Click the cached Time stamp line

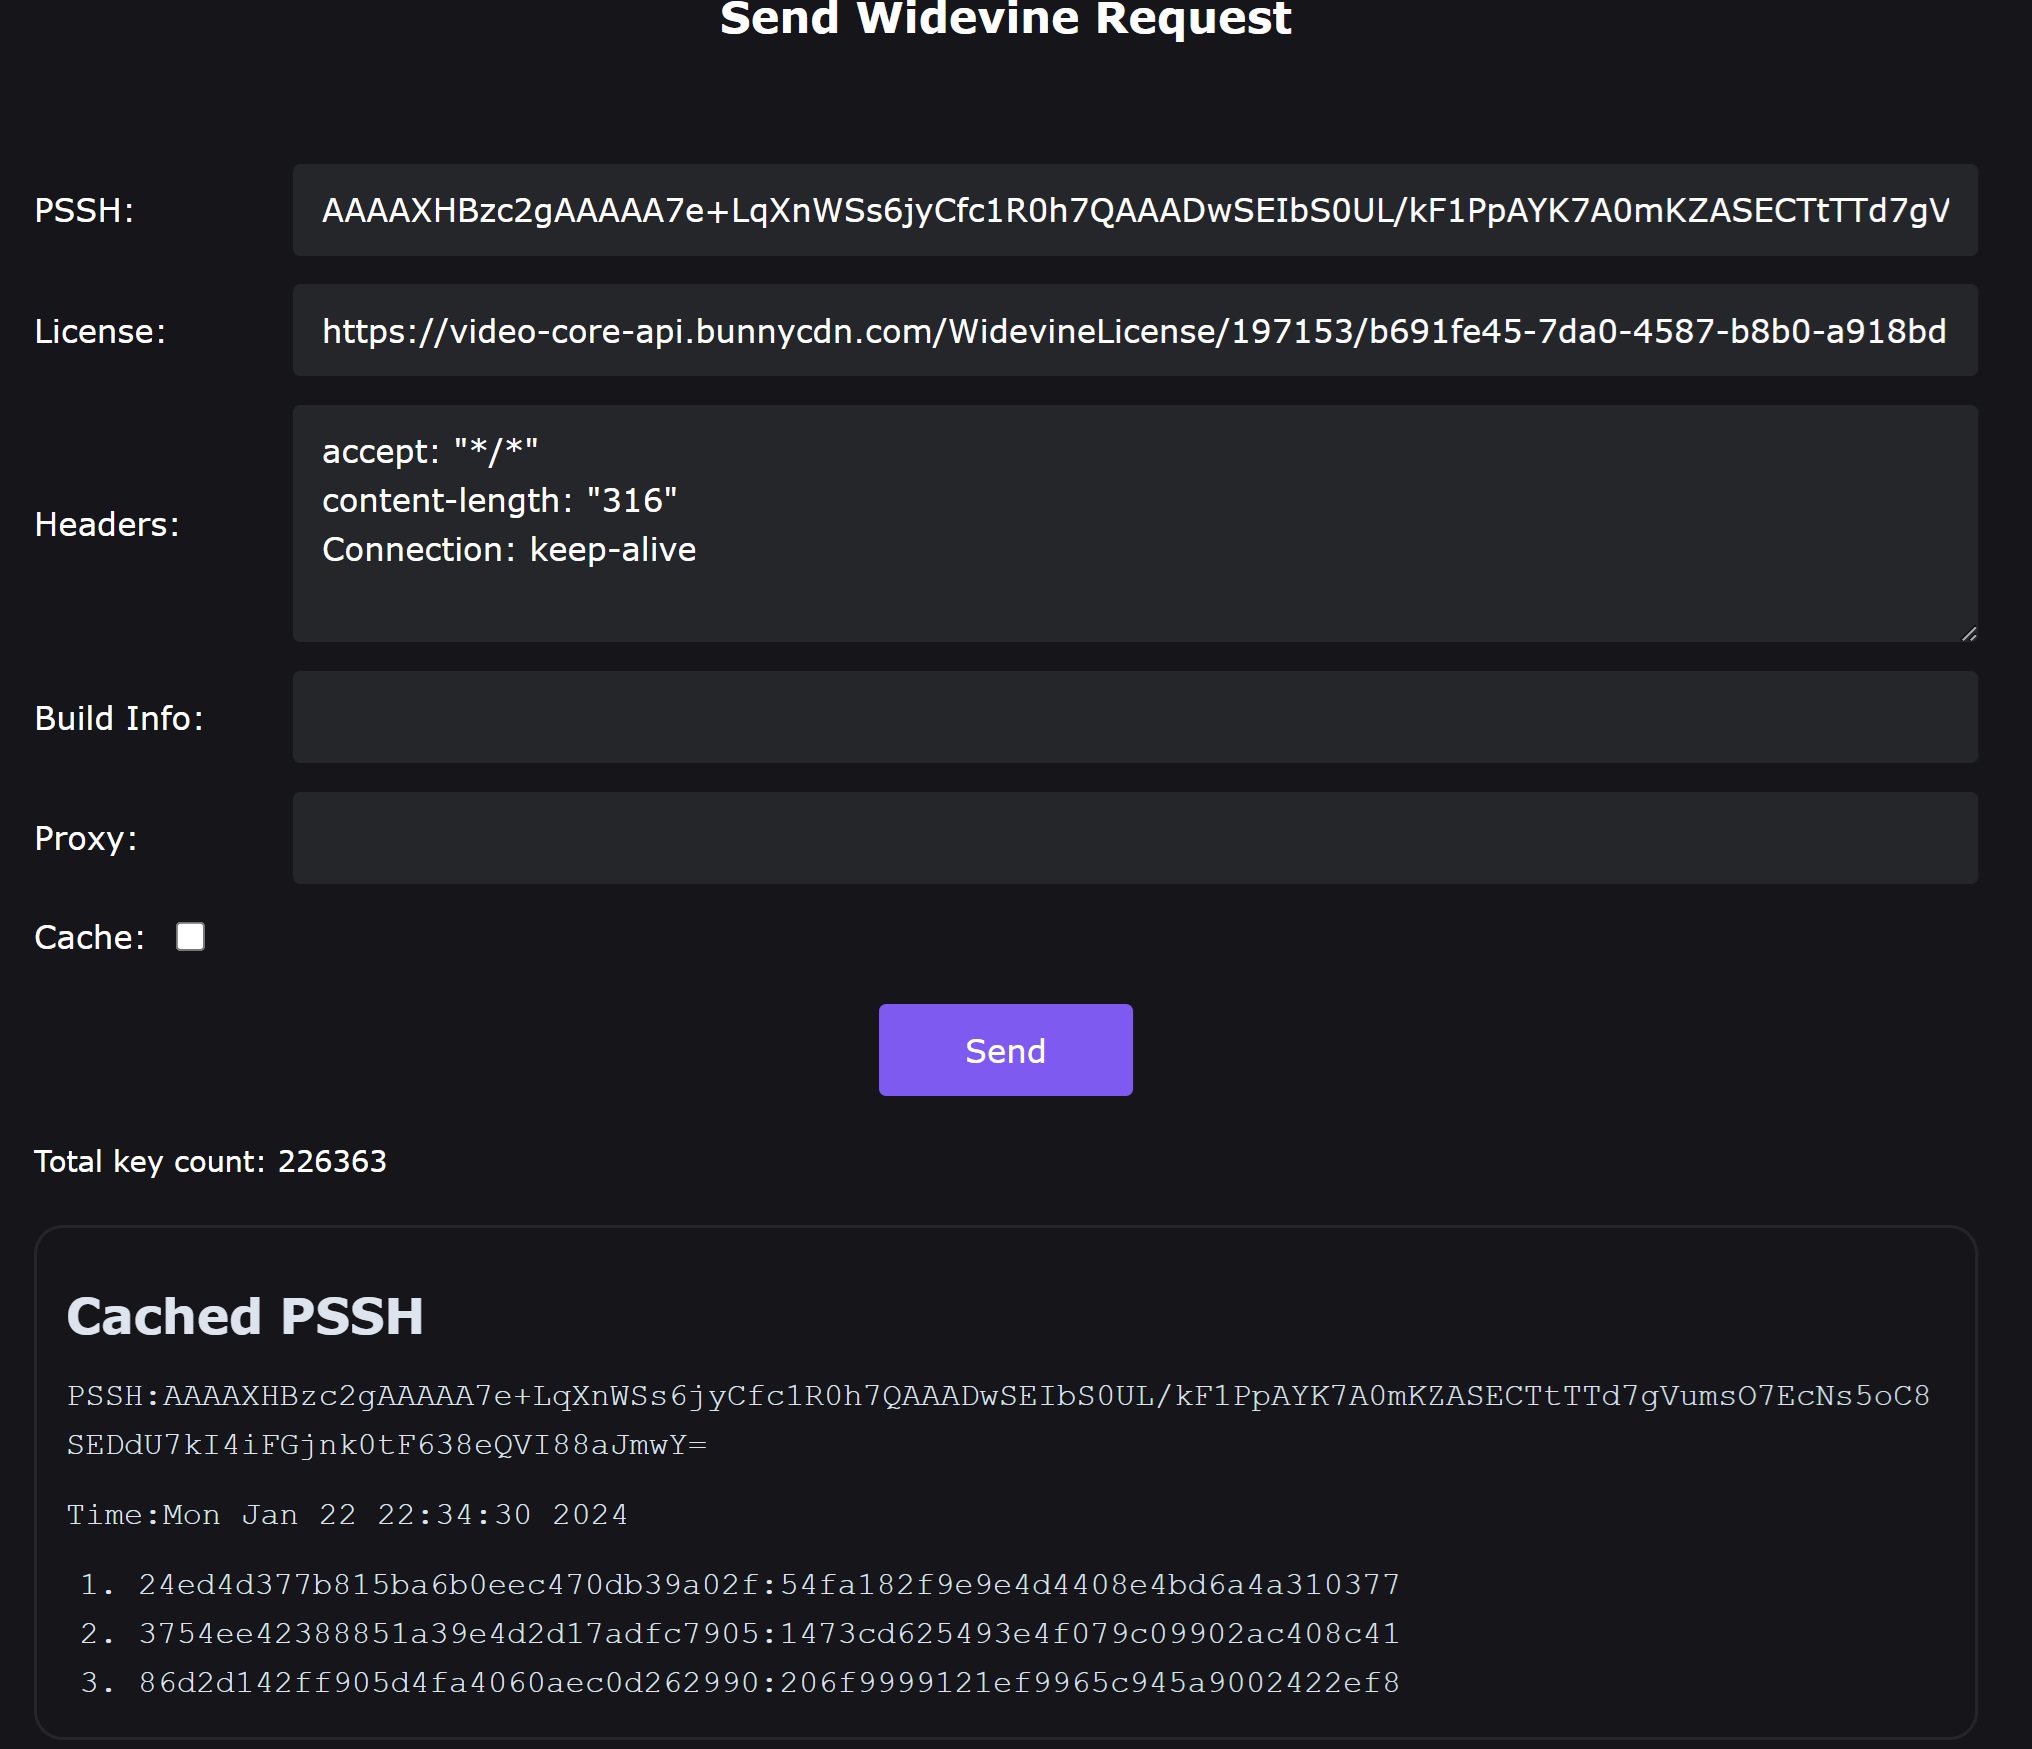point(347,1514)
